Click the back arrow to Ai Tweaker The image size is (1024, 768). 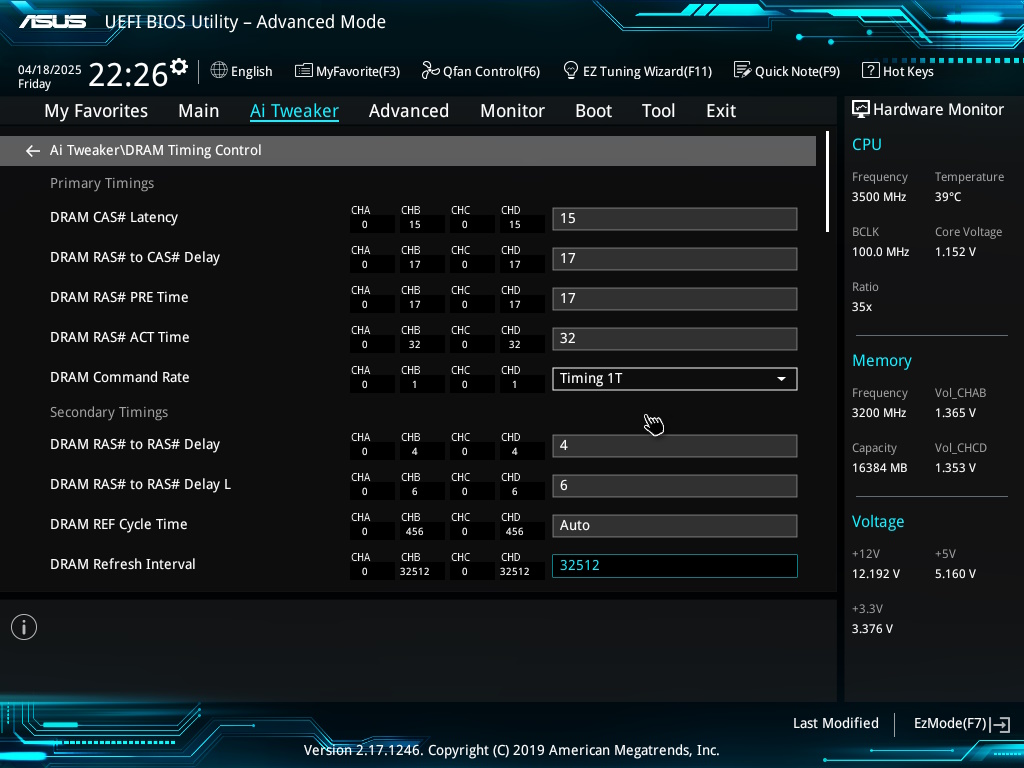(33, 151)
